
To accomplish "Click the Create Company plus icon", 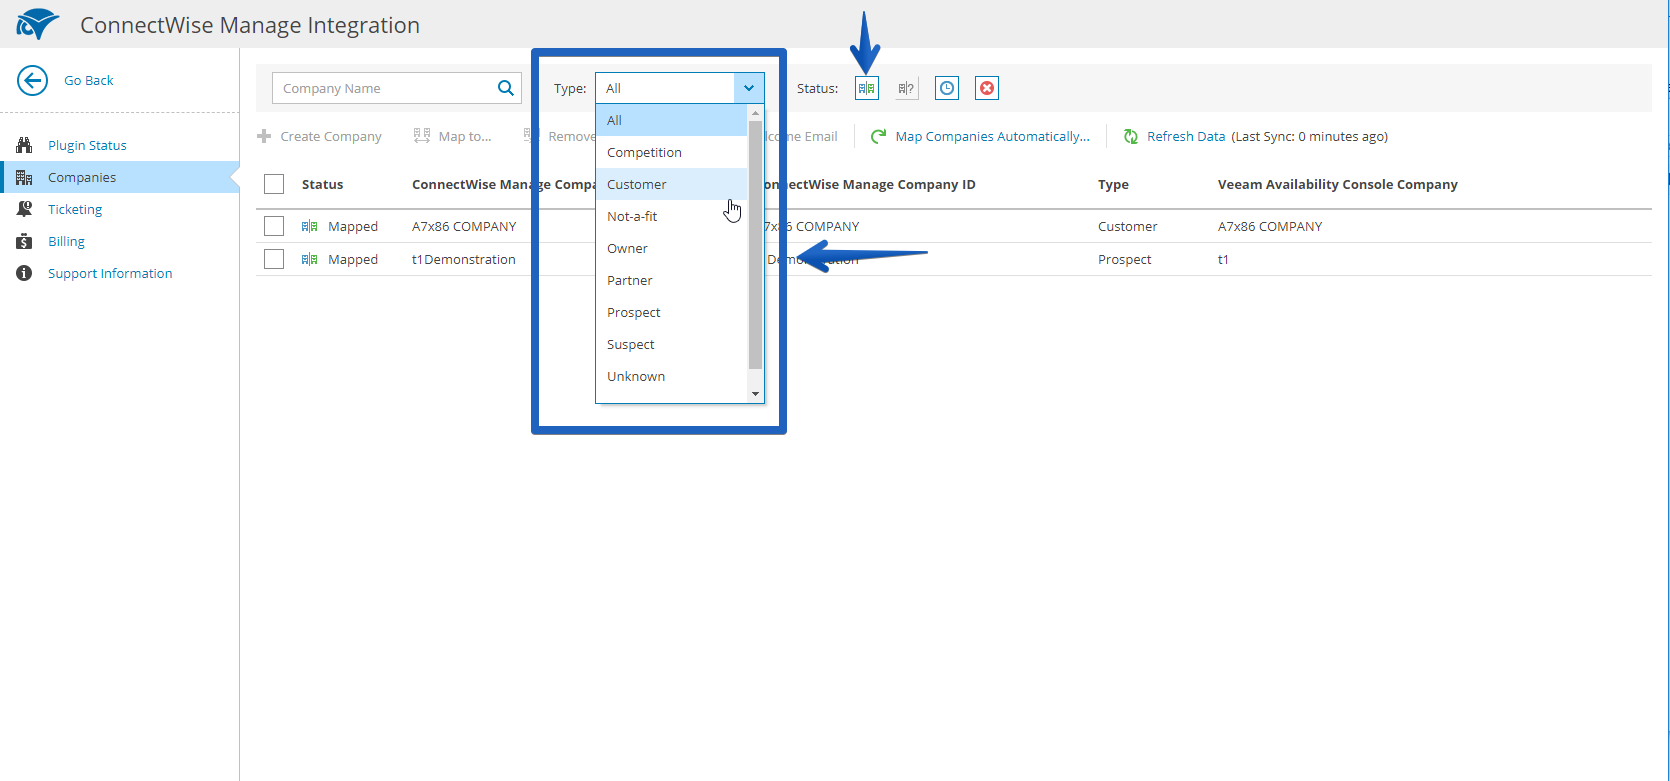I will (264, 136).
